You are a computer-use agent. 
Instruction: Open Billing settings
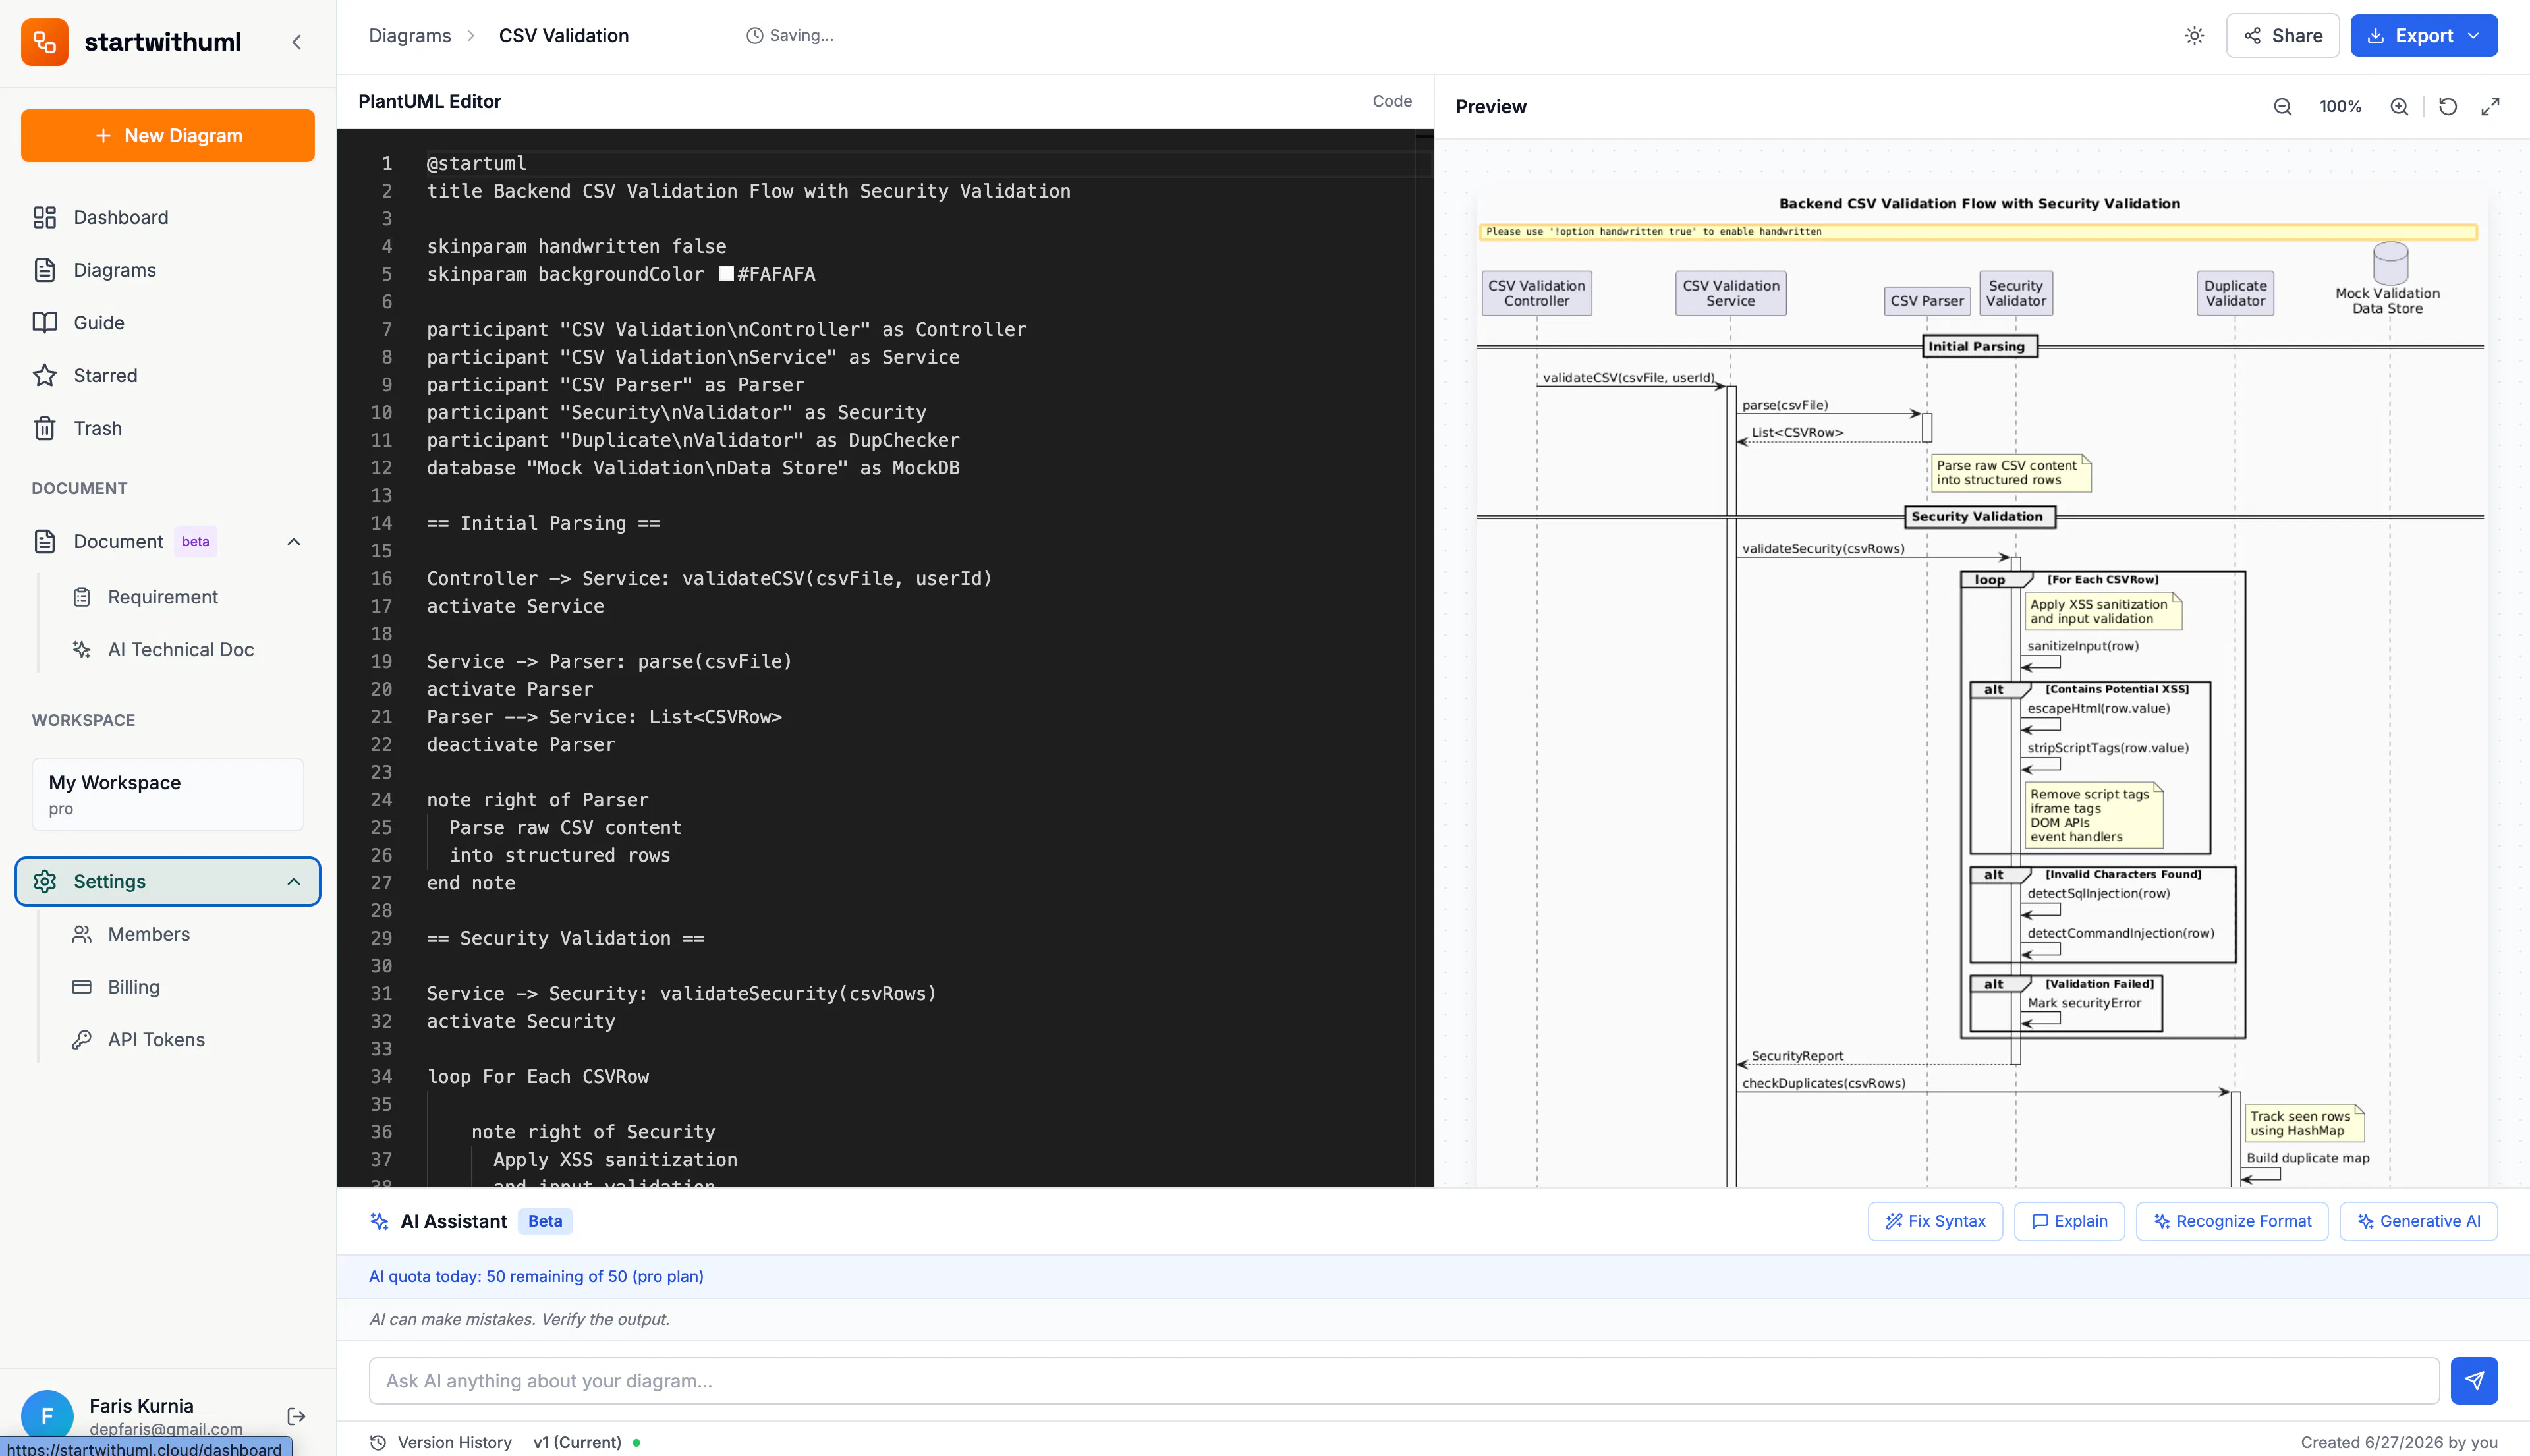tap(133, 987)
